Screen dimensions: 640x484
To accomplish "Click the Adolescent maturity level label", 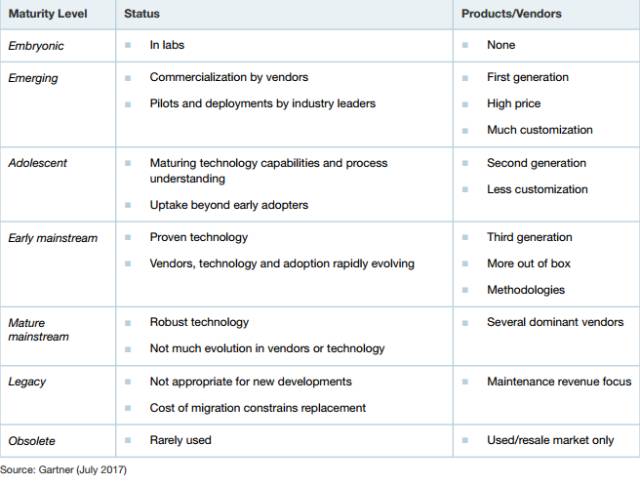I will coord(38,163).
